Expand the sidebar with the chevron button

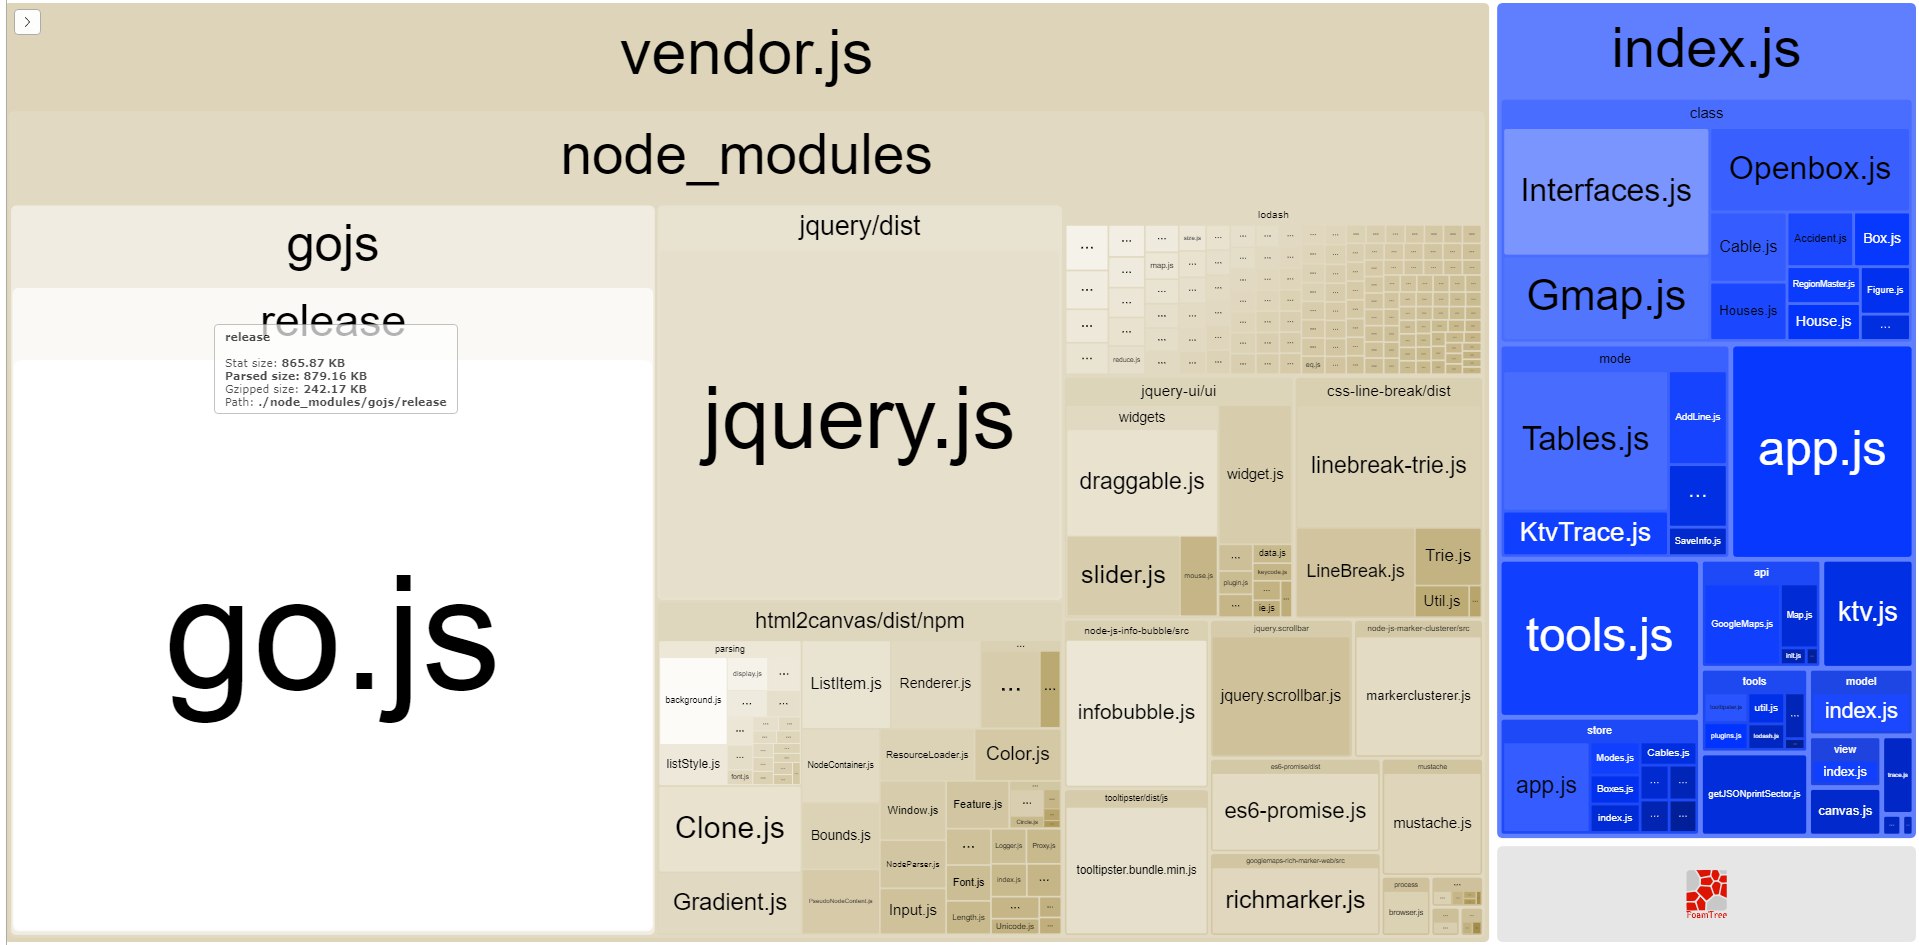pyautogui.click(x=27, y=21)
